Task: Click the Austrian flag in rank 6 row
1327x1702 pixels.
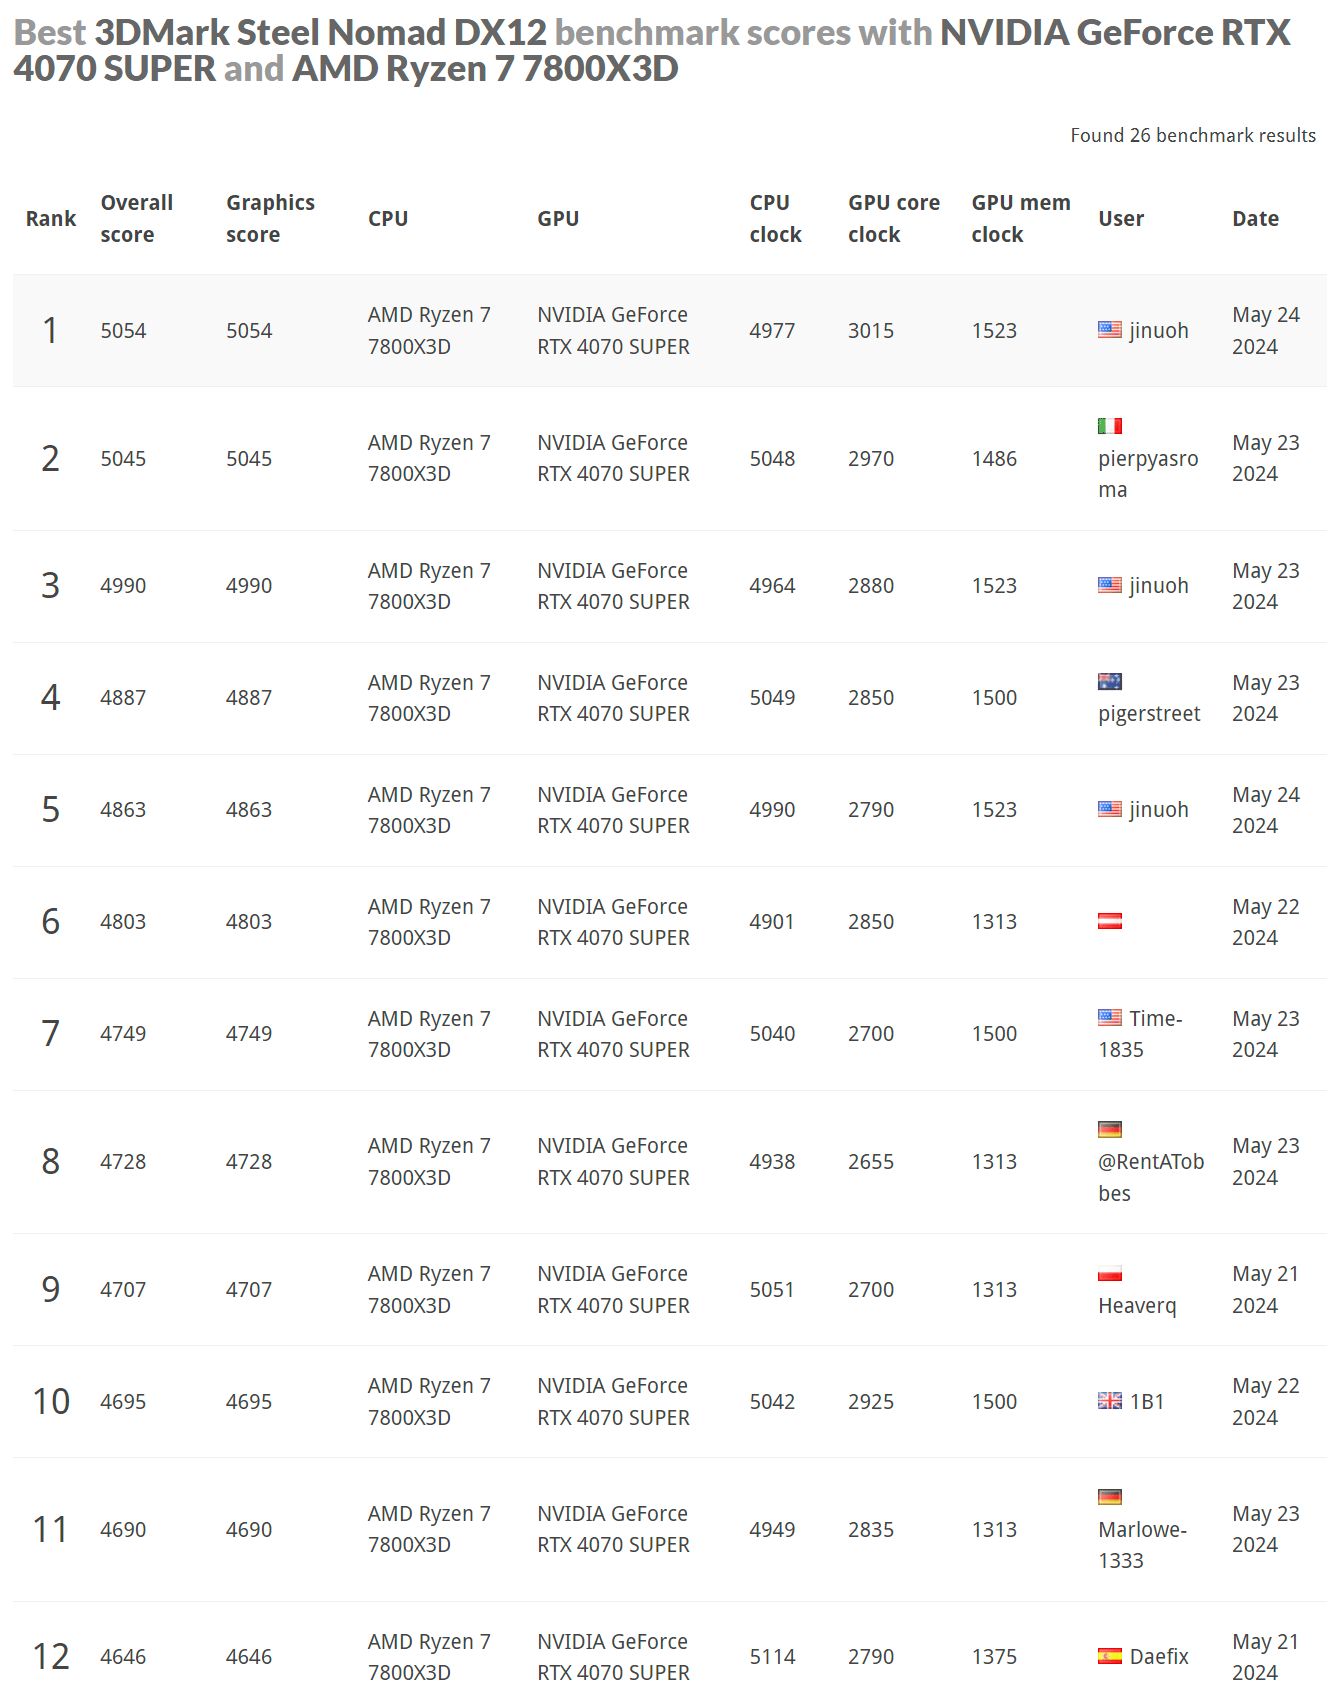Action: tap(1109, 921)
